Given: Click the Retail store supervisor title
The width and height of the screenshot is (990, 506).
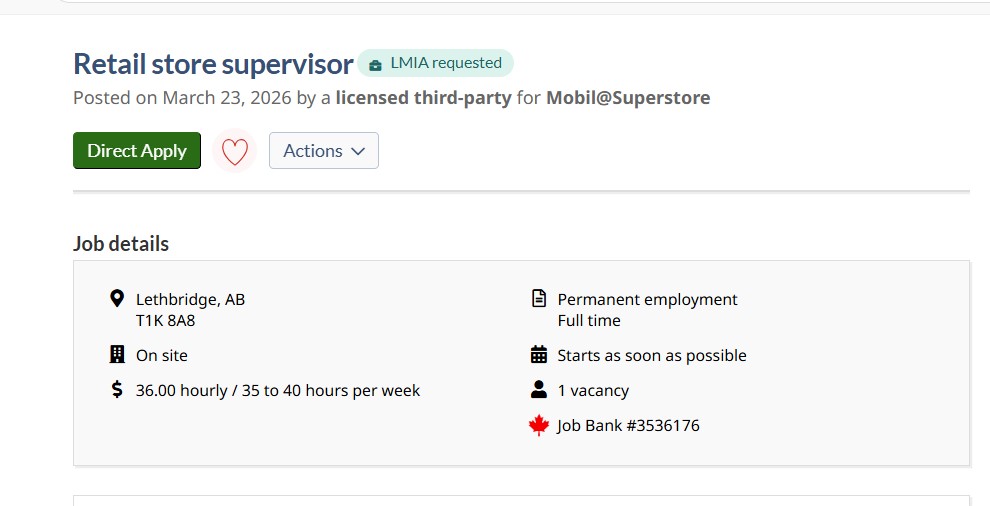Looking at the screenshot, I should pos(213,64).
